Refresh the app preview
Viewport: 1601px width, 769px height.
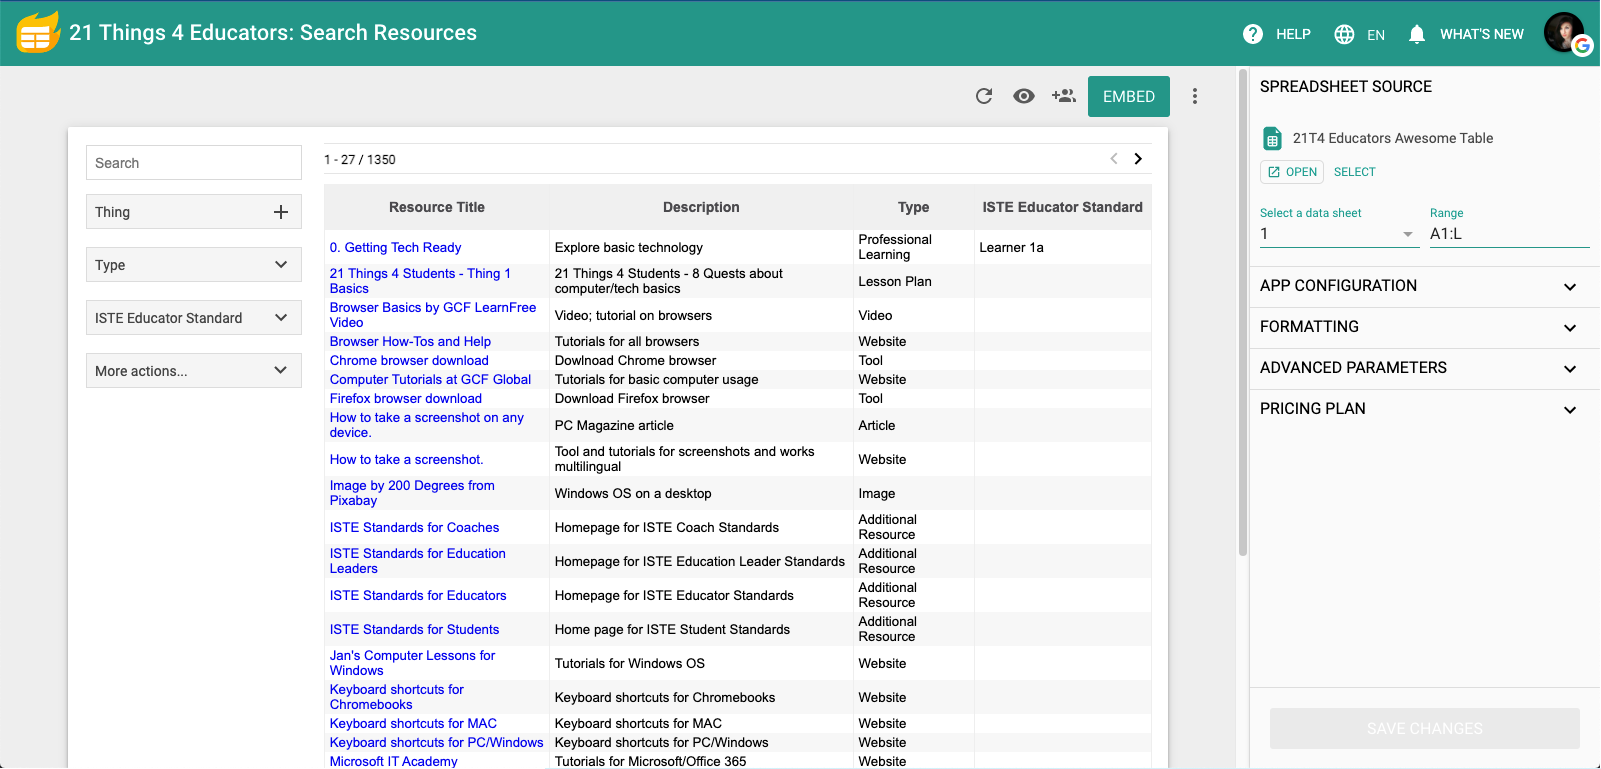(x=984, y=96)
